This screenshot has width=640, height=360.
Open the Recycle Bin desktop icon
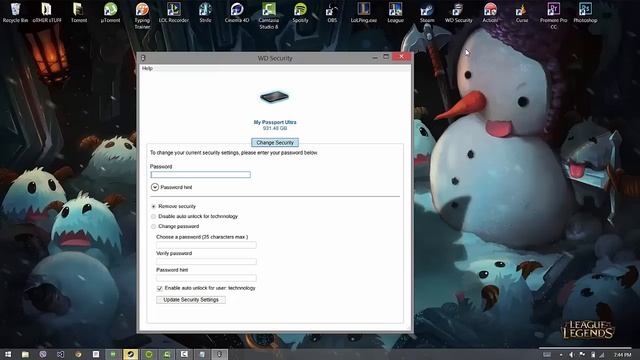click(x=15, y=12)
